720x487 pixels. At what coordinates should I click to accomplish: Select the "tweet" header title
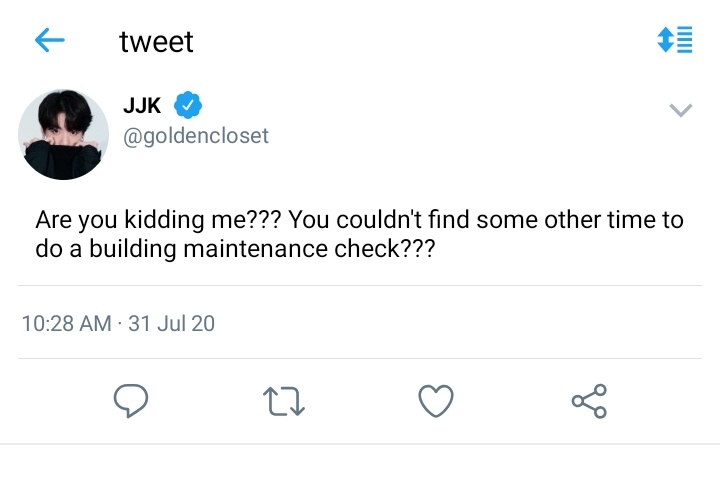click(156, 41)
